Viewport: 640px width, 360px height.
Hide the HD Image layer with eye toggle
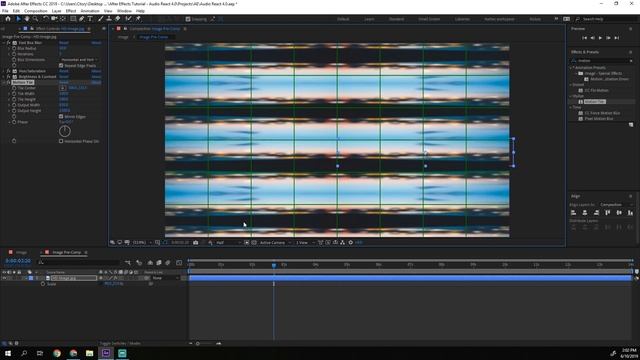tap(4, 278)
